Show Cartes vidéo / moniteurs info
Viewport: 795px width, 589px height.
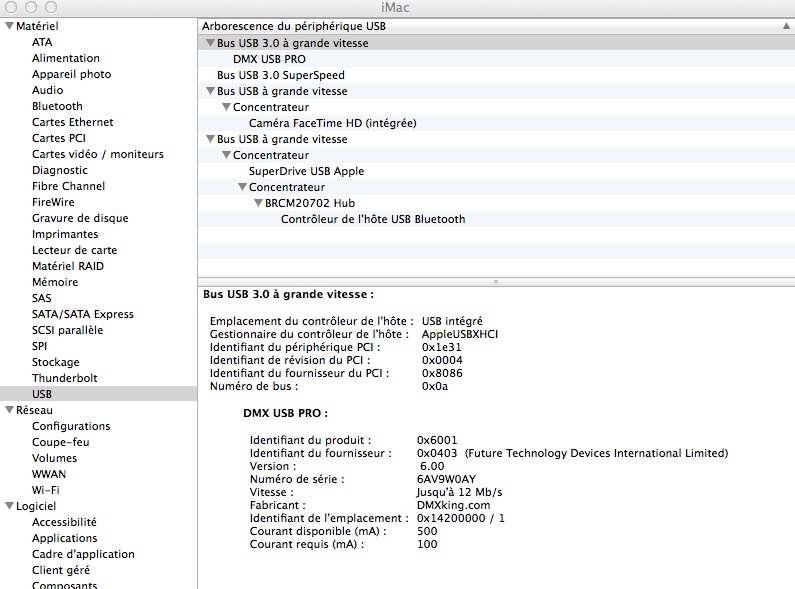(x=97, y=154)
